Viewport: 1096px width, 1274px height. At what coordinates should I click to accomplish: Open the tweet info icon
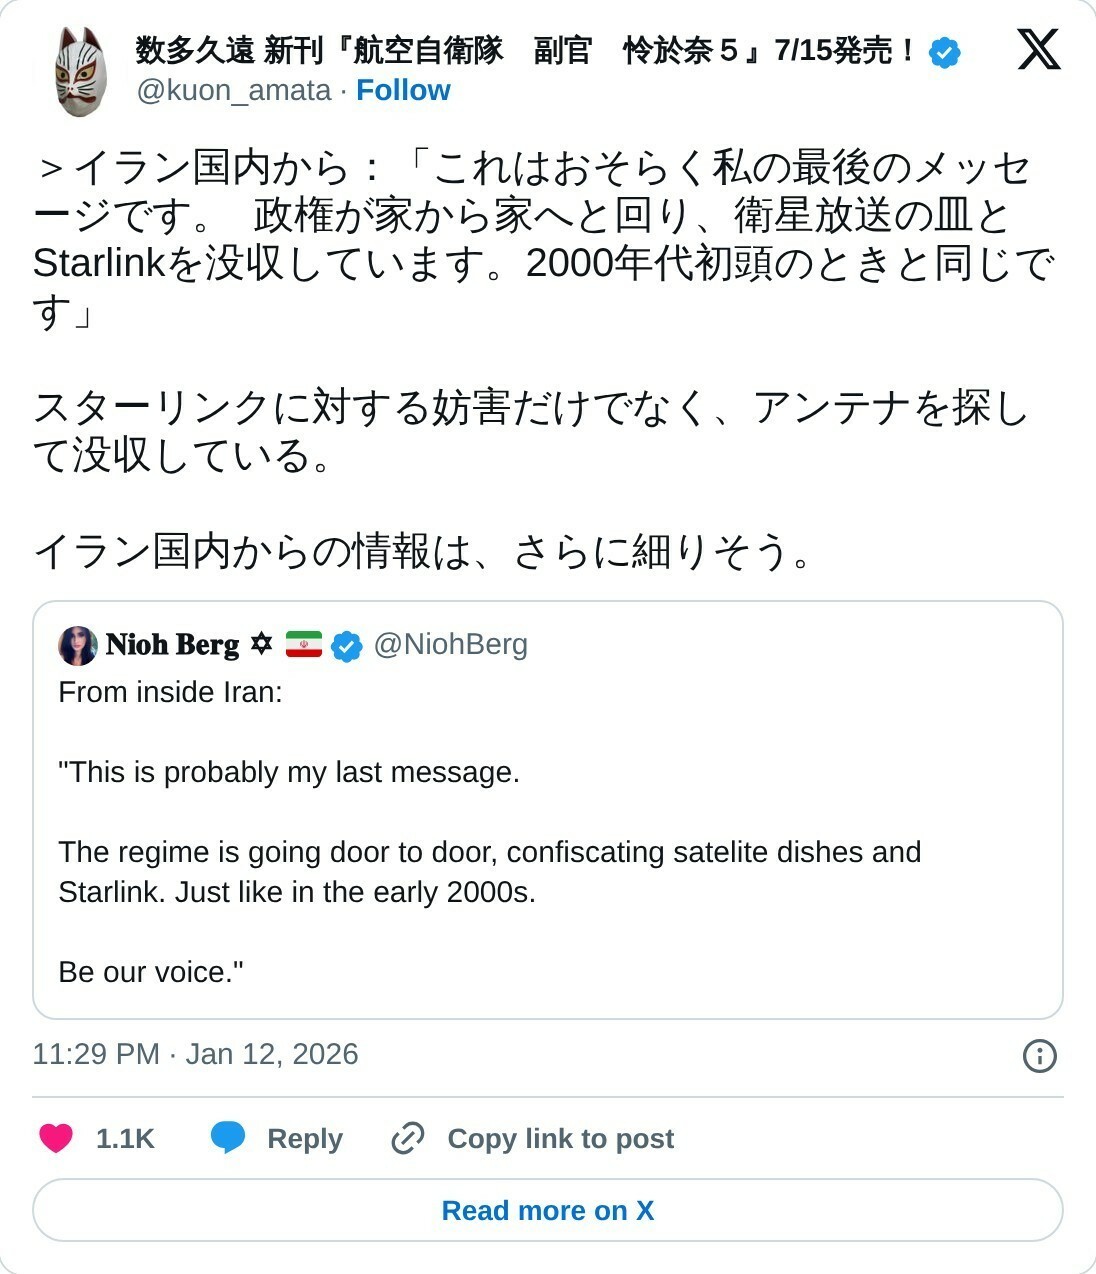pos(1039,1055)
